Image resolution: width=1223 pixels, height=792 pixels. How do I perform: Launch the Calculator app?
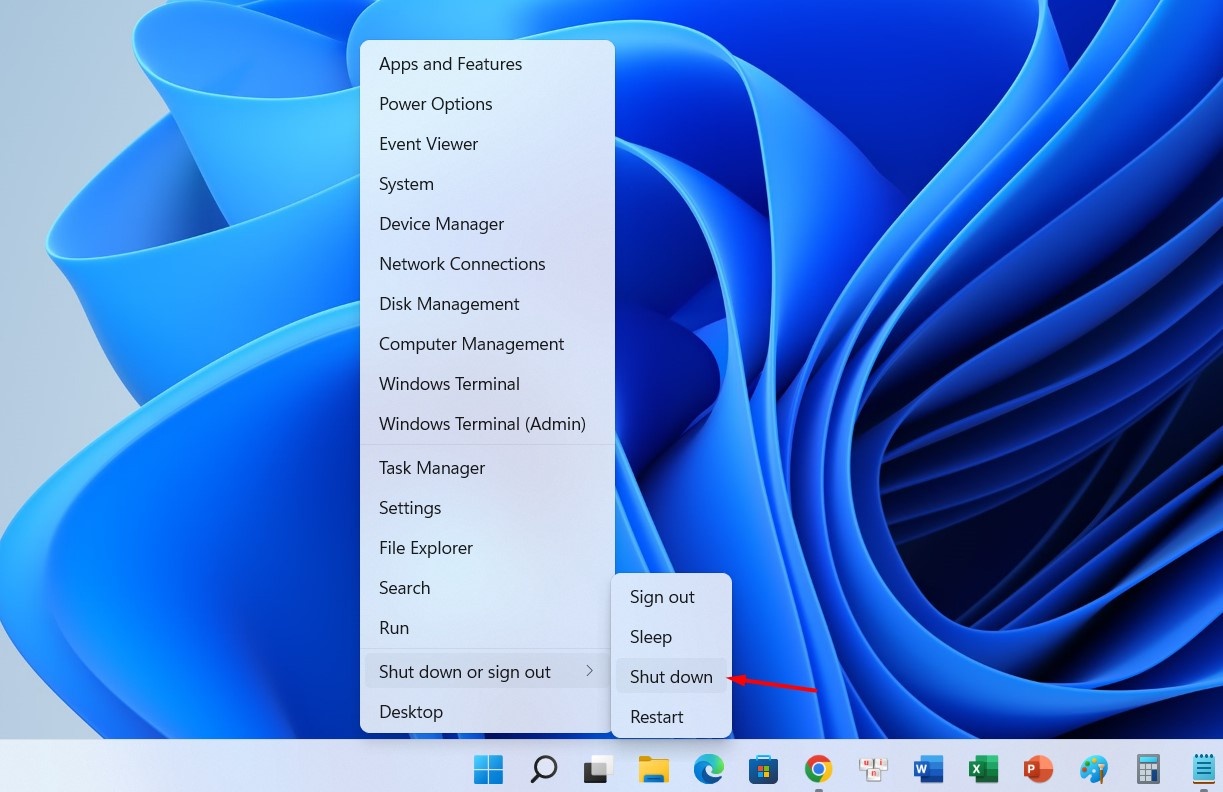[1148, 769]
